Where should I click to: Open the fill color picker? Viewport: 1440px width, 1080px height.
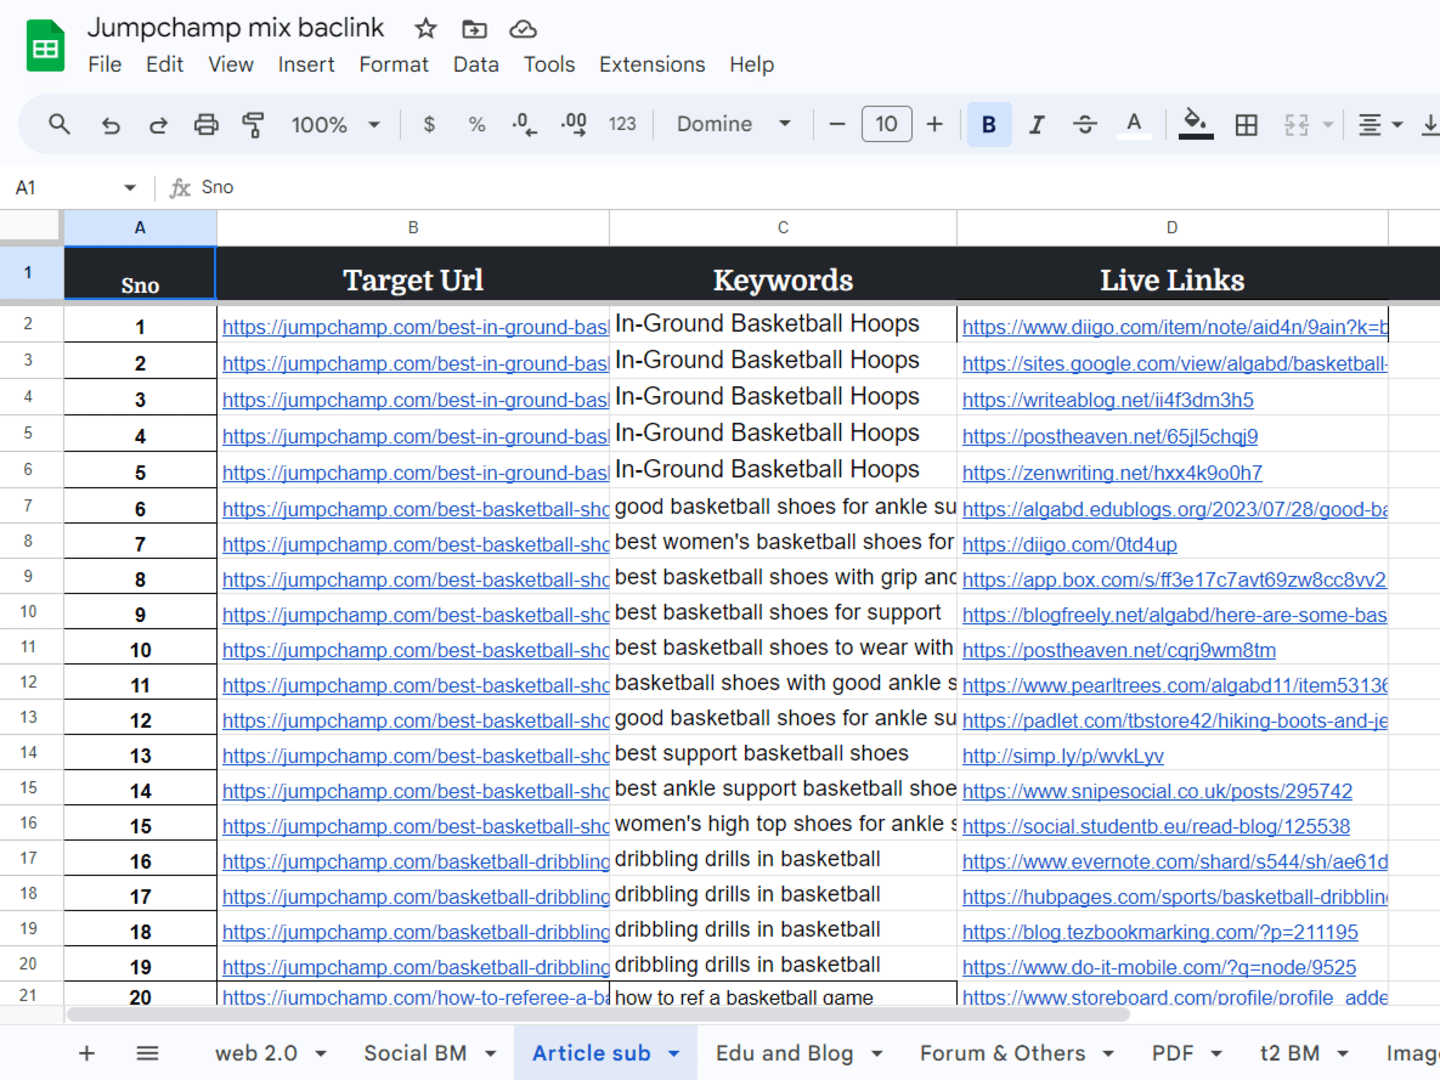(x=1195, y=124)
